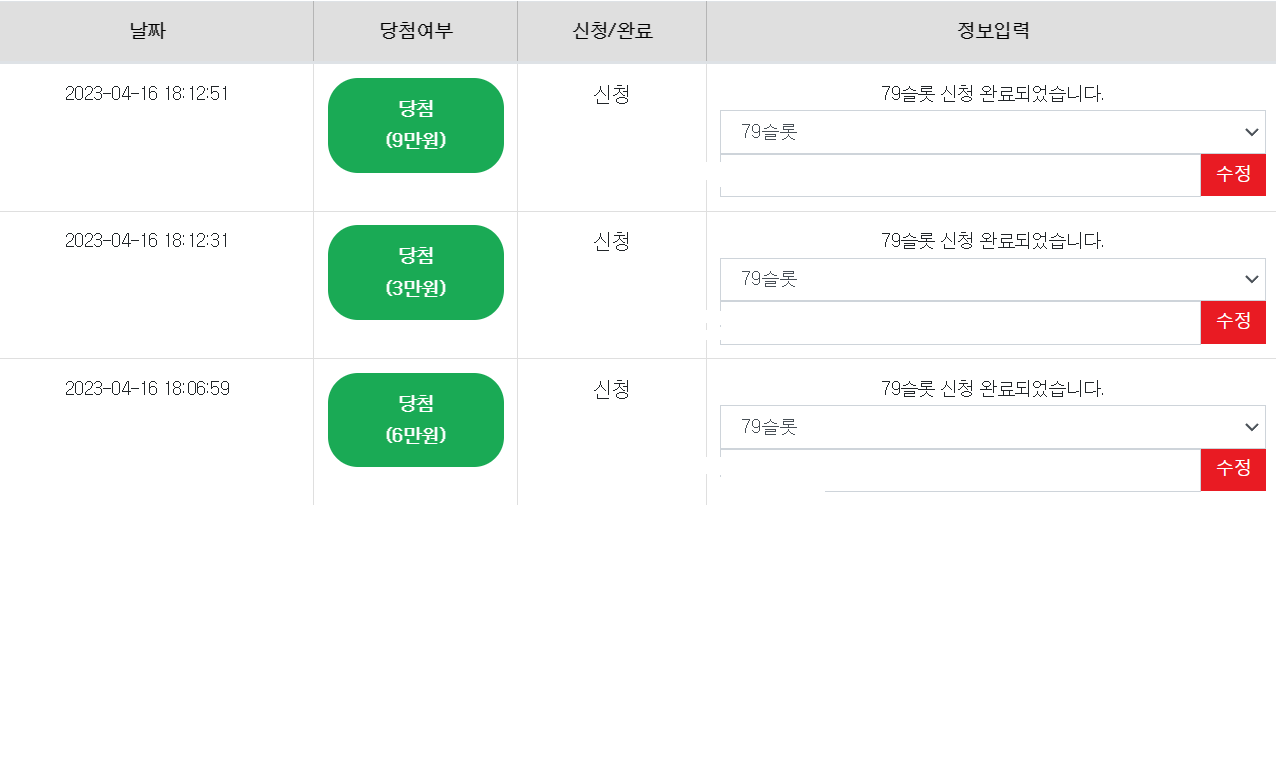
Task: Click the red 수정 button in the 6만원 row
Action: (1233, 469)
